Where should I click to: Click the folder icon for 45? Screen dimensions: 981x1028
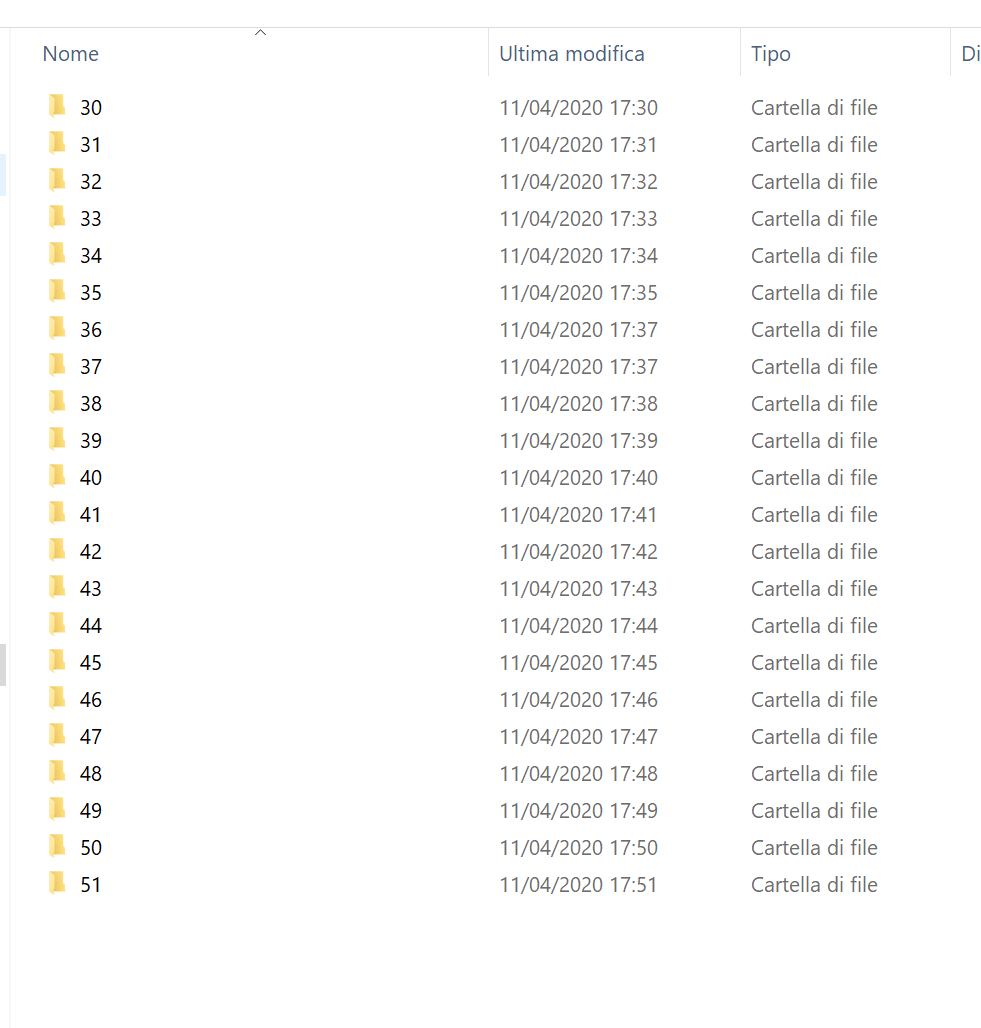coord(58,661)
